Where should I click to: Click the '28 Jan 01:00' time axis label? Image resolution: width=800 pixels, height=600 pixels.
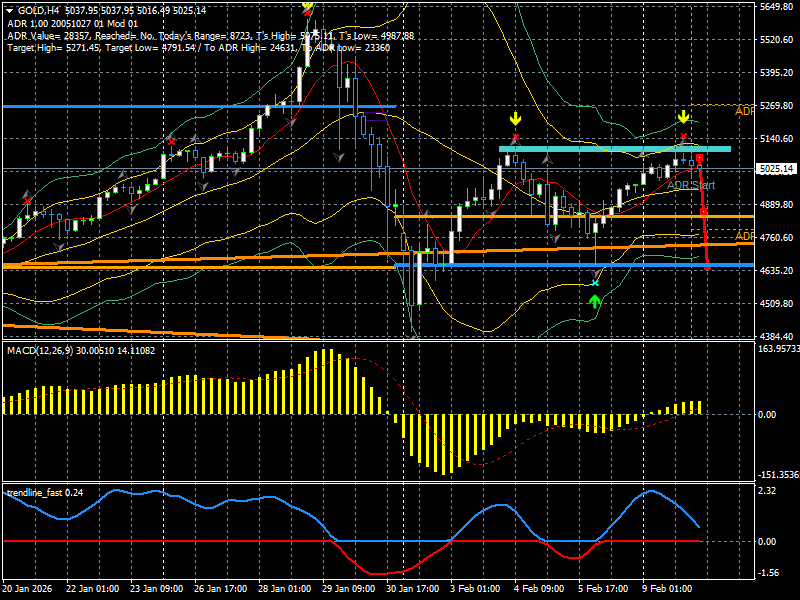[285, 589]
